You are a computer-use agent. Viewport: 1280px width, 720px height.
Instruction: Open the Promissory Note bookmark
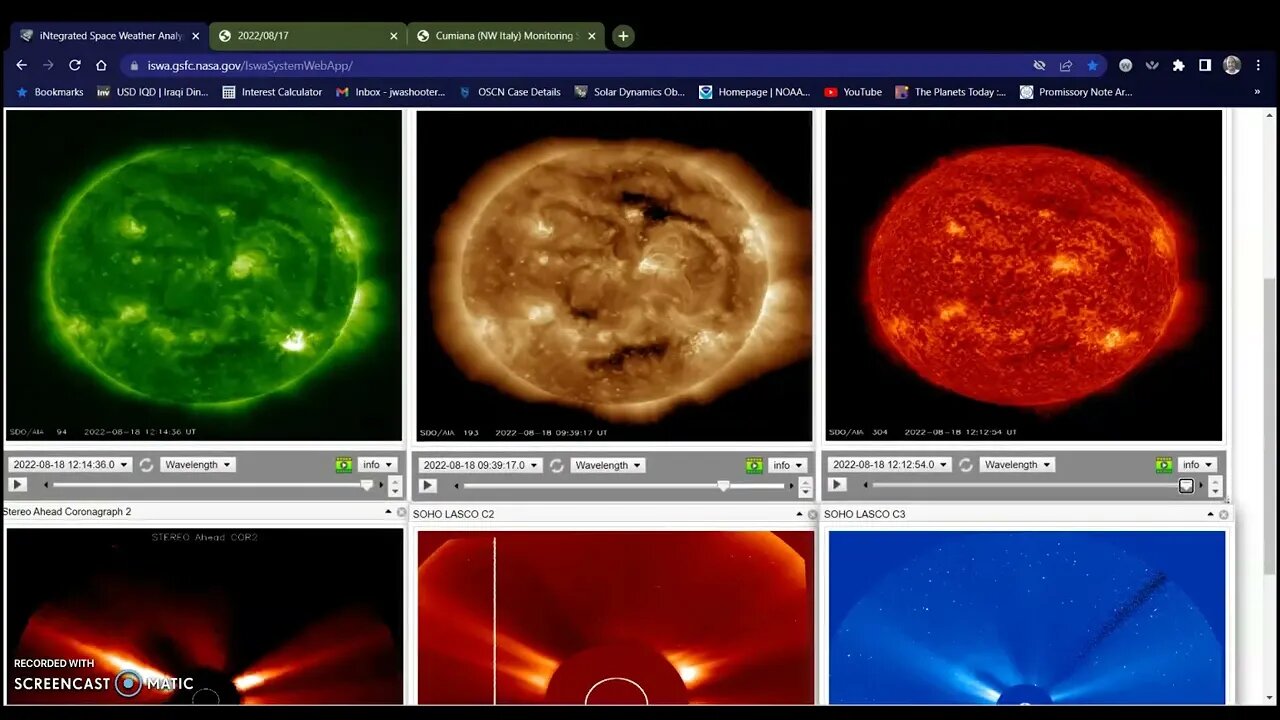pyautogui.click(x=1076, y=92)
